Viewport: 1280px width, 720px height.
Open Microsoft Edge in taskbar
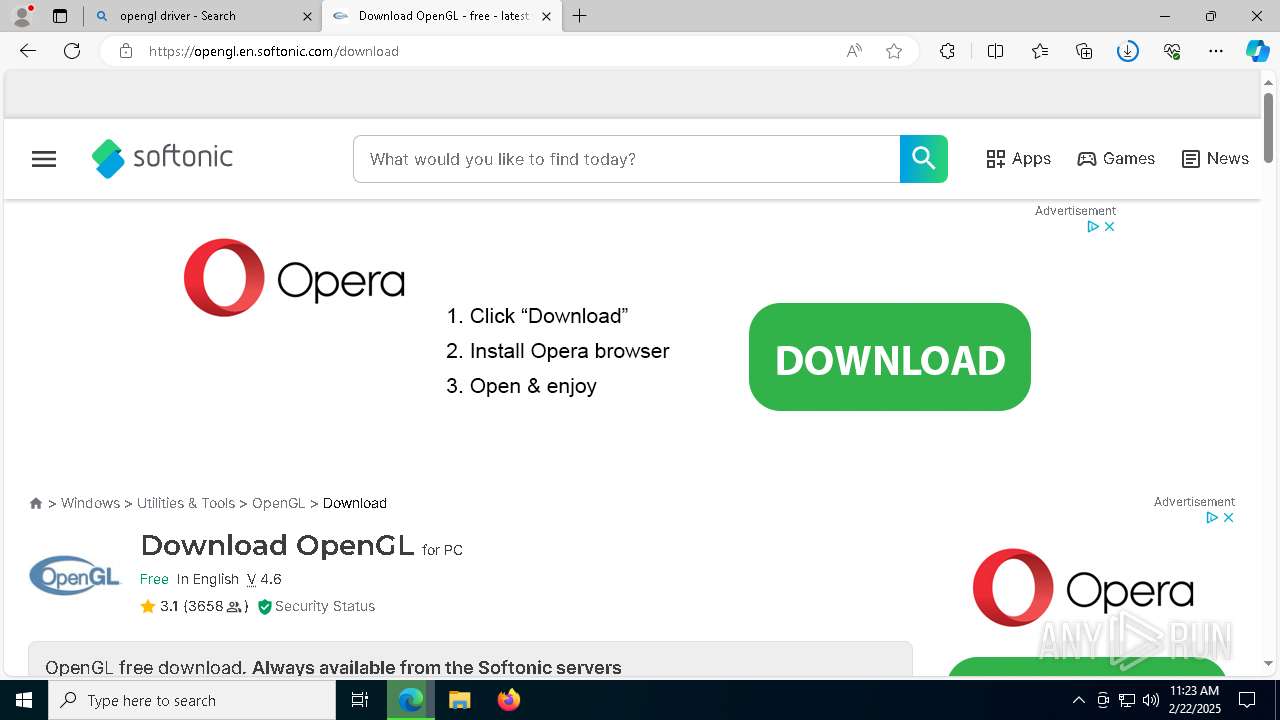(411, 700)
